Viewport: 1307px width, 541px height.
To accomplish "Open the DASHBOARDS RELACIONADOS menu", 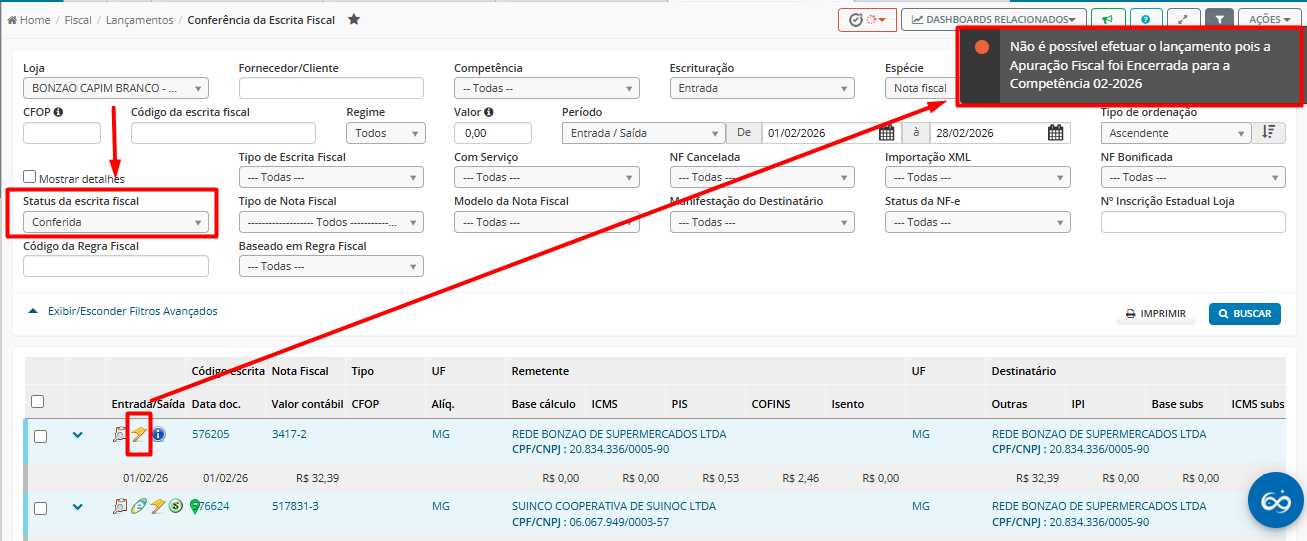I will [993, 19].
